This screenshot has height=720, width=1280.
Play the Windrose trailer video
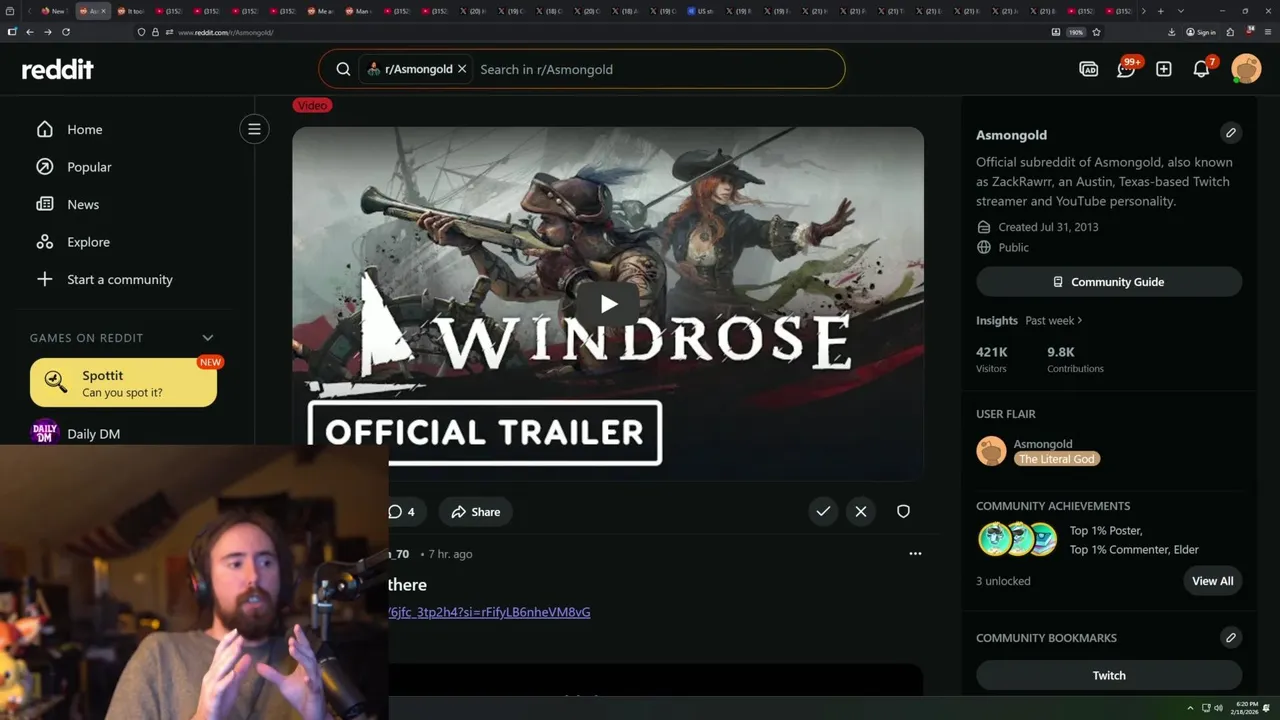point(608,304)
